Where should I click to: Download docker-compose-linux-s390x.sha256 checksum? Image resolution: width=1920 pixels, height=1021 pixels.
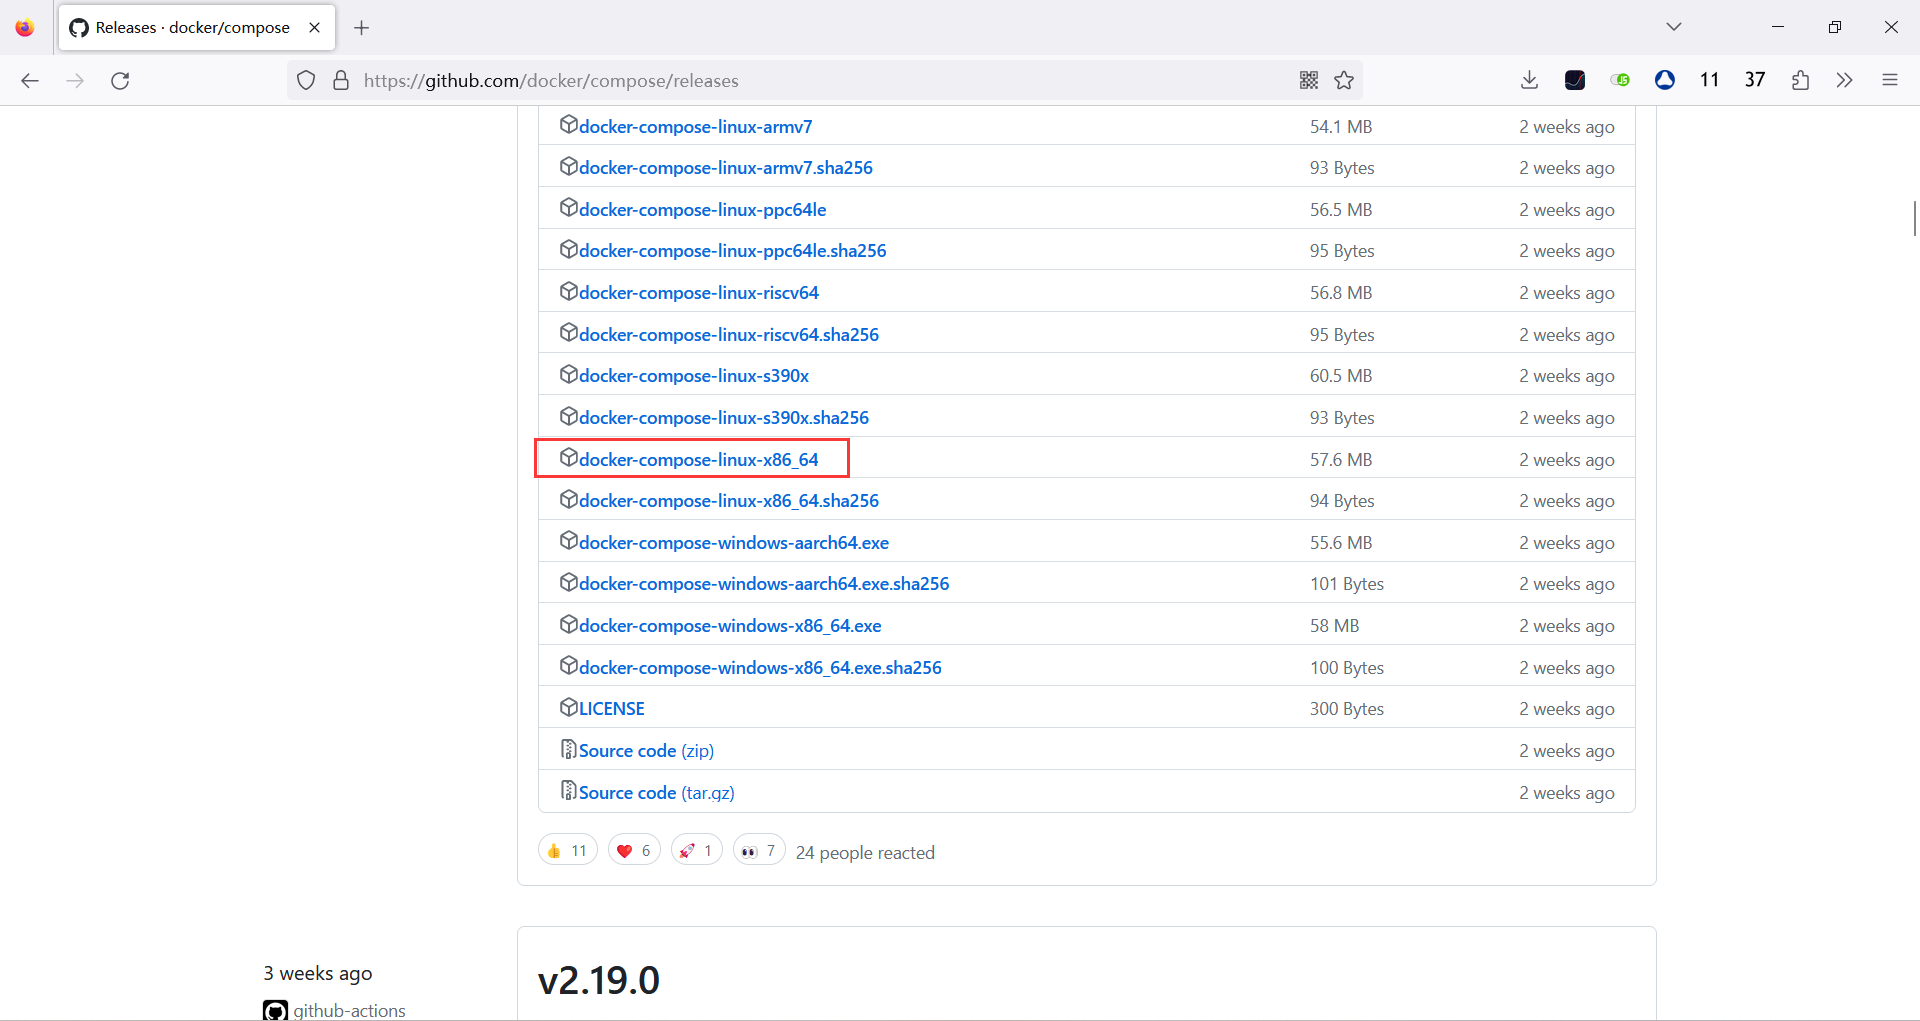click(x=724, y=418)
